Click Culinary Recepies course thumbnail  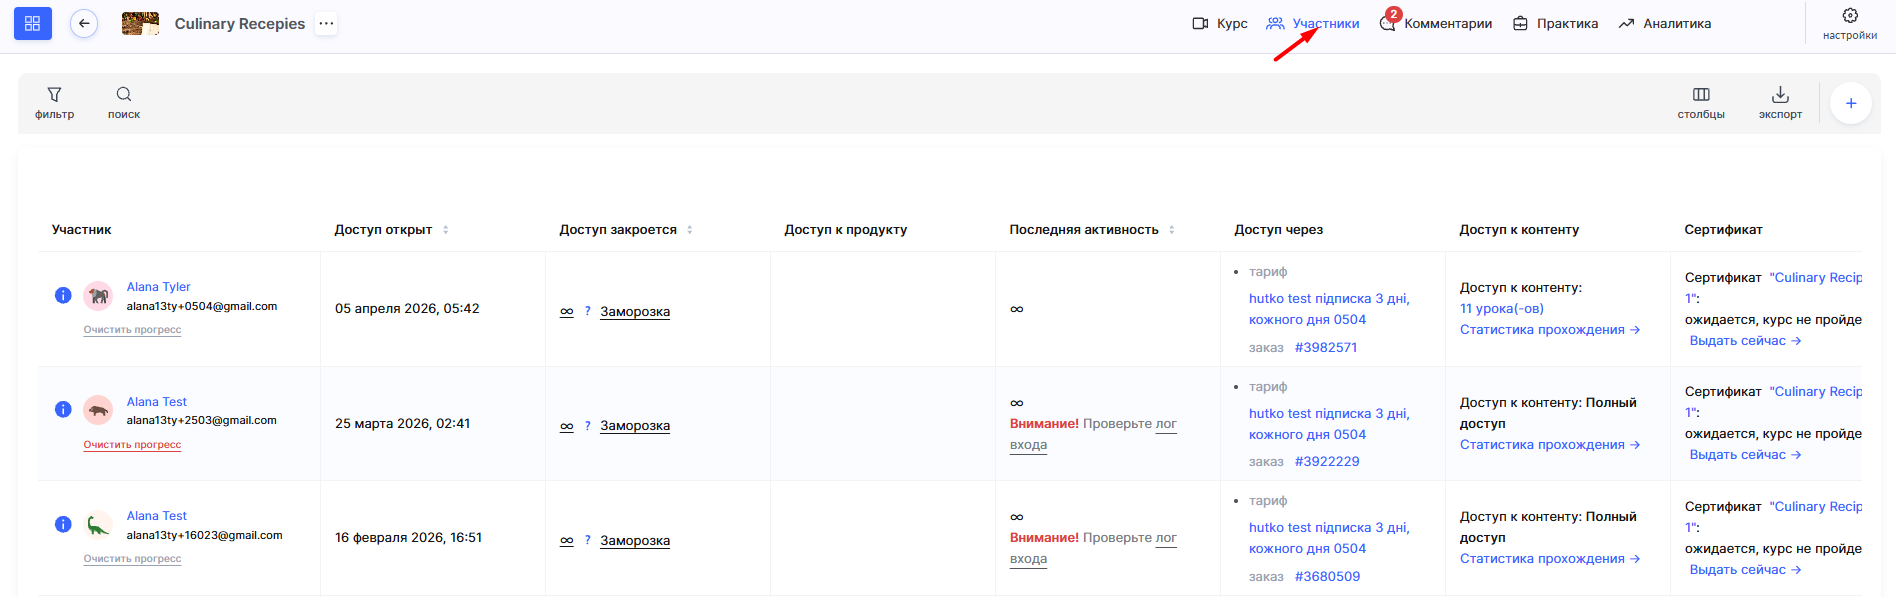pyautogui.click(x=140, y=23)
